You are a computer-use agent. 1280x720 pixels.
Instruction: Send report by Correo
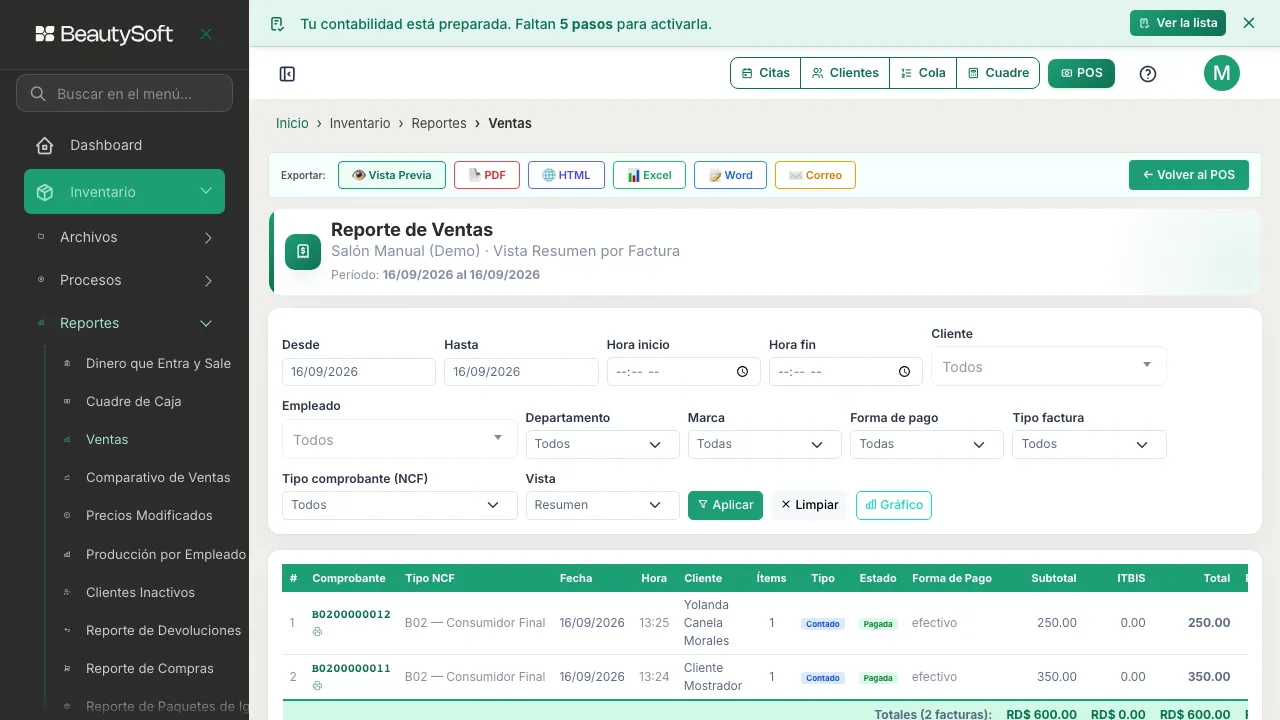(x=815, y=175)
